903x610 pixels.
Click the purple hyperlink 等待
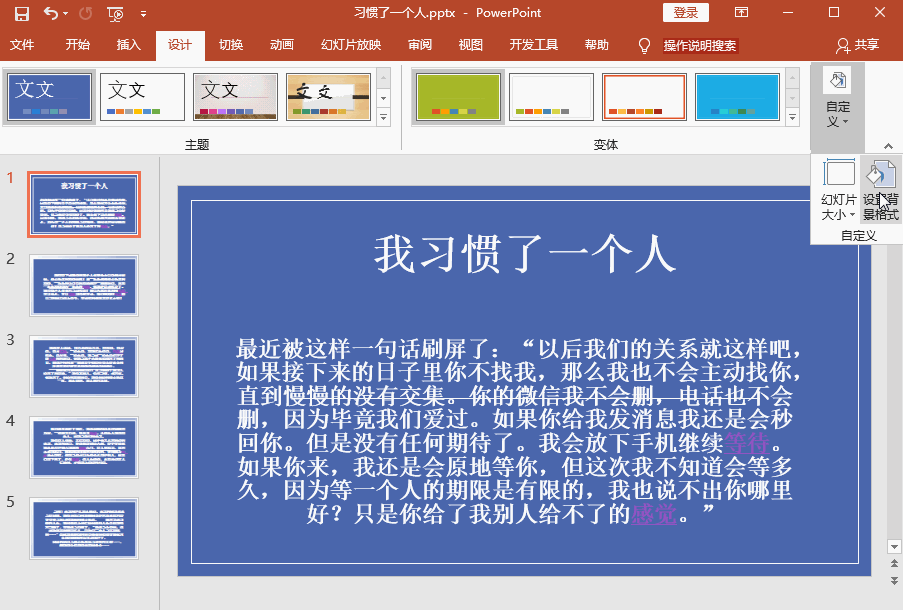tap(747, 442)
